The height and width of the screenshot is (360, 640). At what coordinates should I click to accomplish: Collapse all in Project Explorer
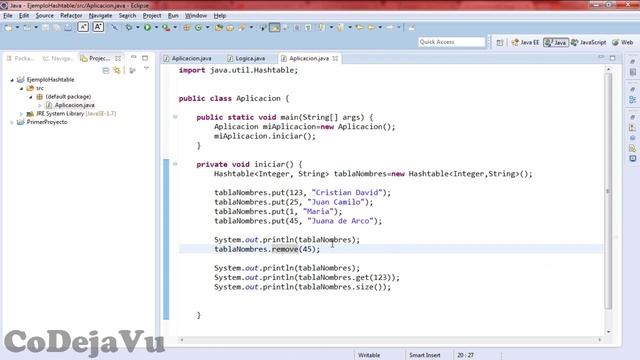point(106,70)
